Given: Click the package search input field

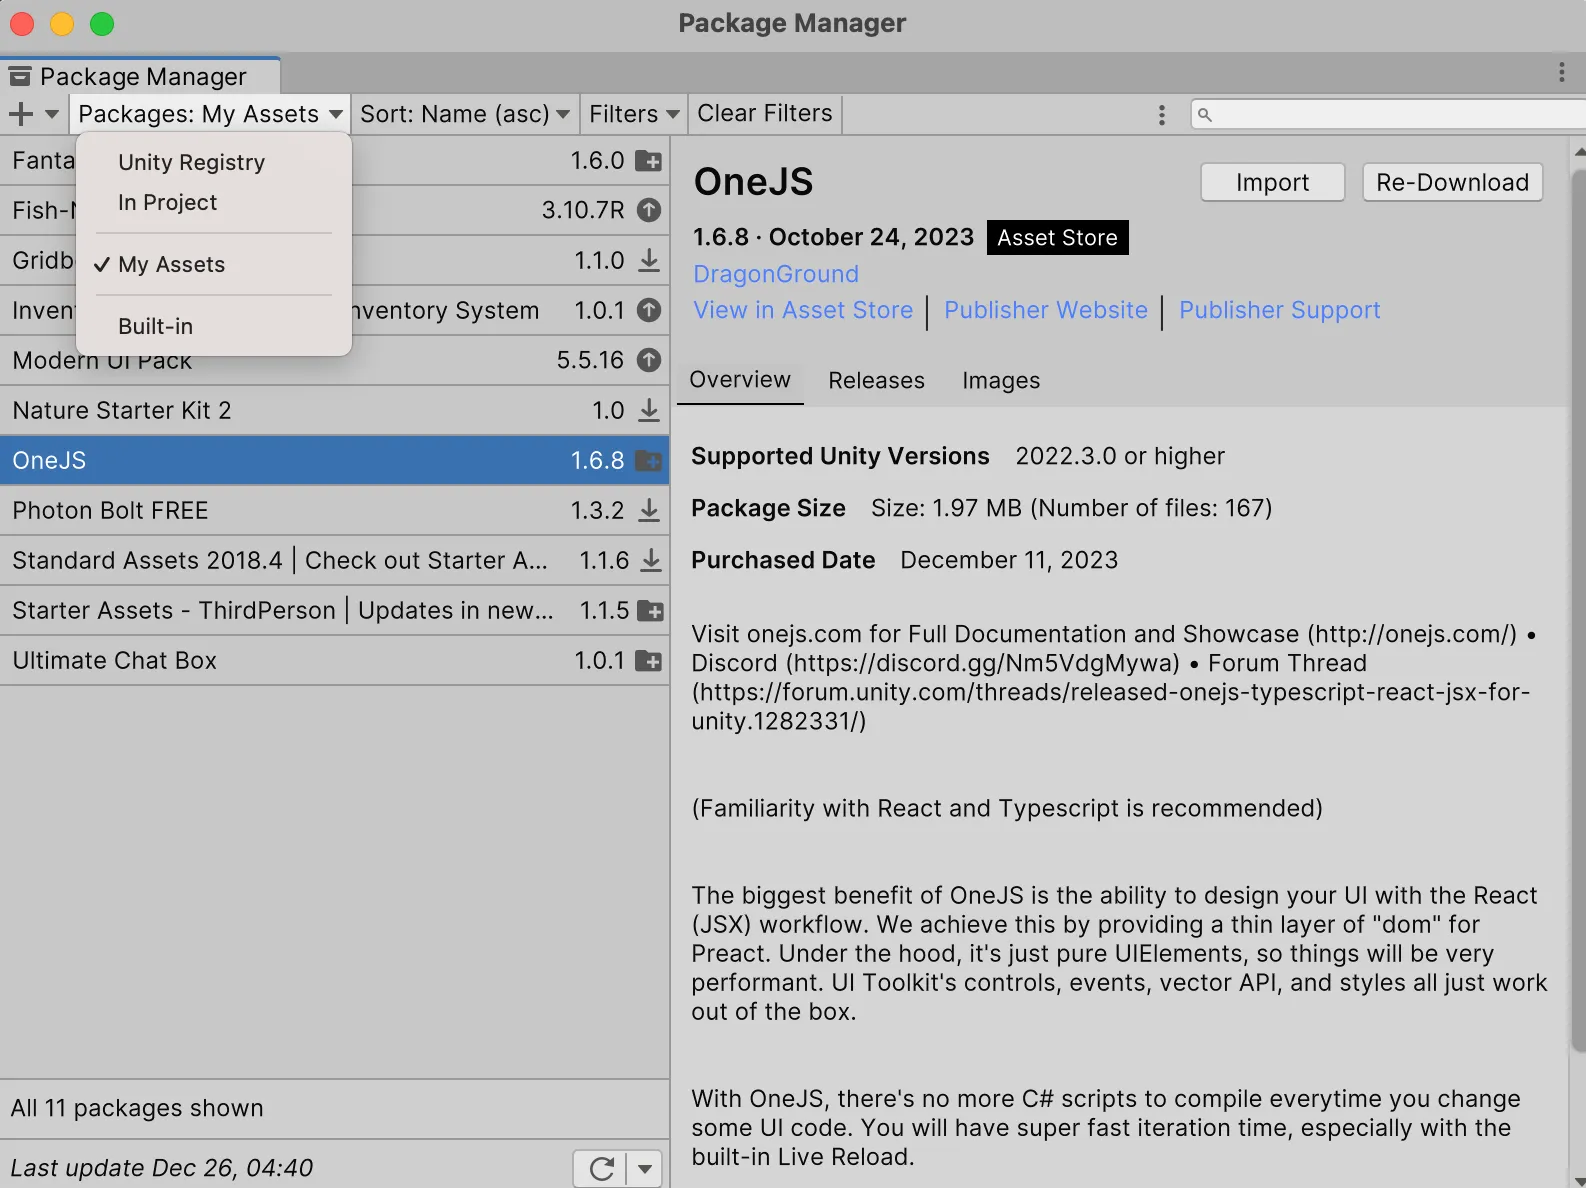Looking at the screenshot, I should click(x=1390, y=114).
